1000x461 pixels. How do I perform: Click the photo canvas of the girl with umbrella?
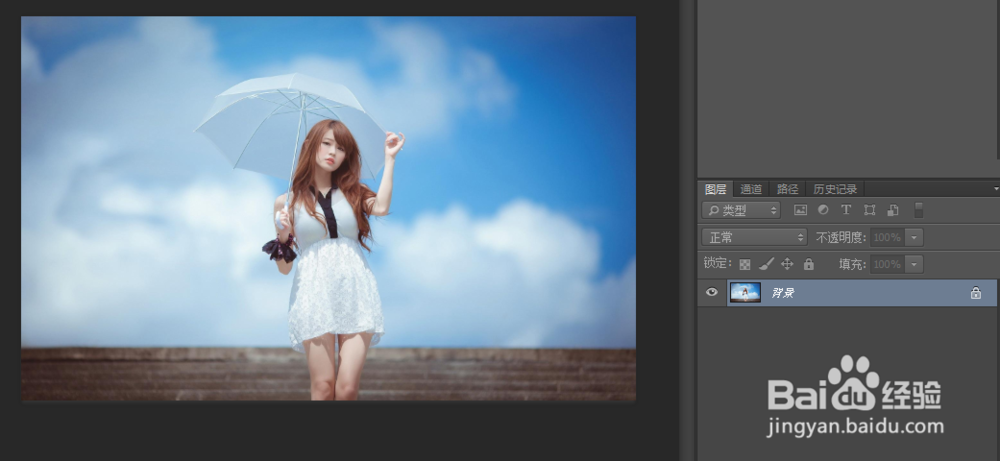[x=328, y=209]
